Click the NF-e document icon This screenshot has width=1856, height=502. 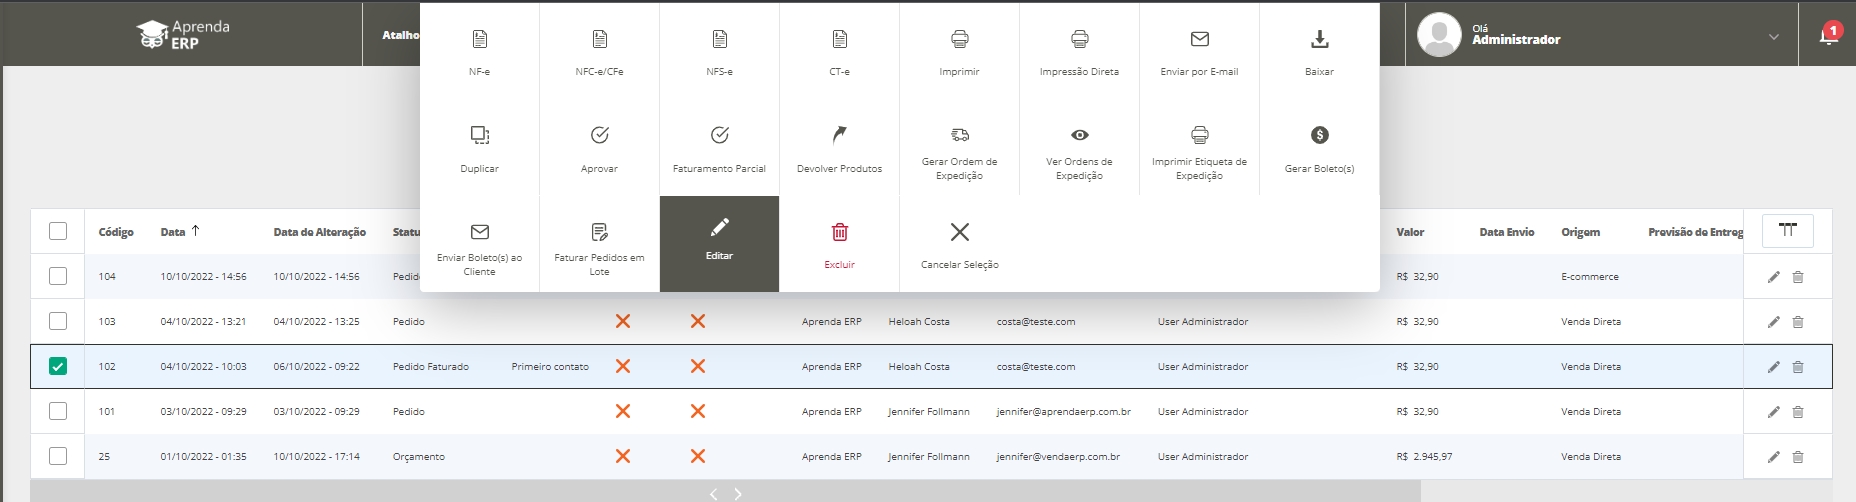tap(479, 40)
